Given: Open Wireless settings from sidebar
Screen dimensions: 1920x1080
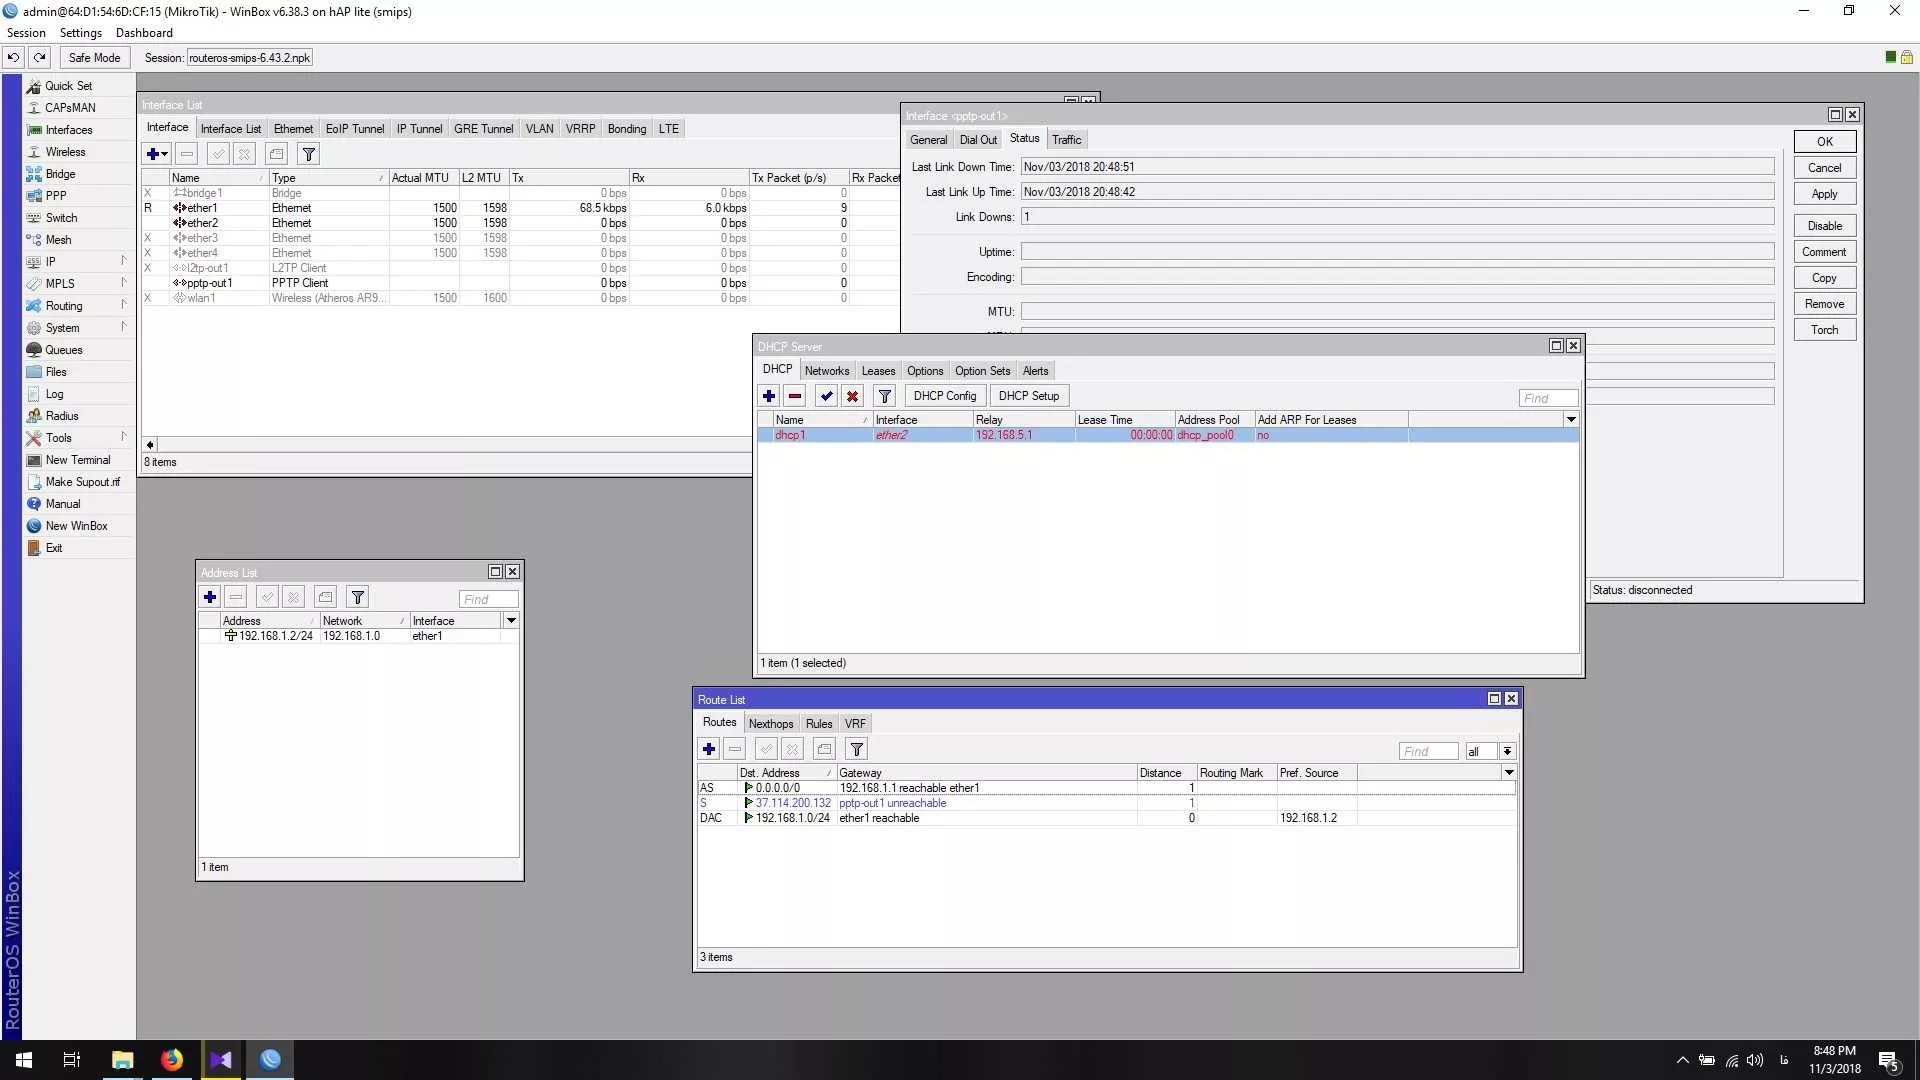Looking at the screenshot, I should coord(65,152).
